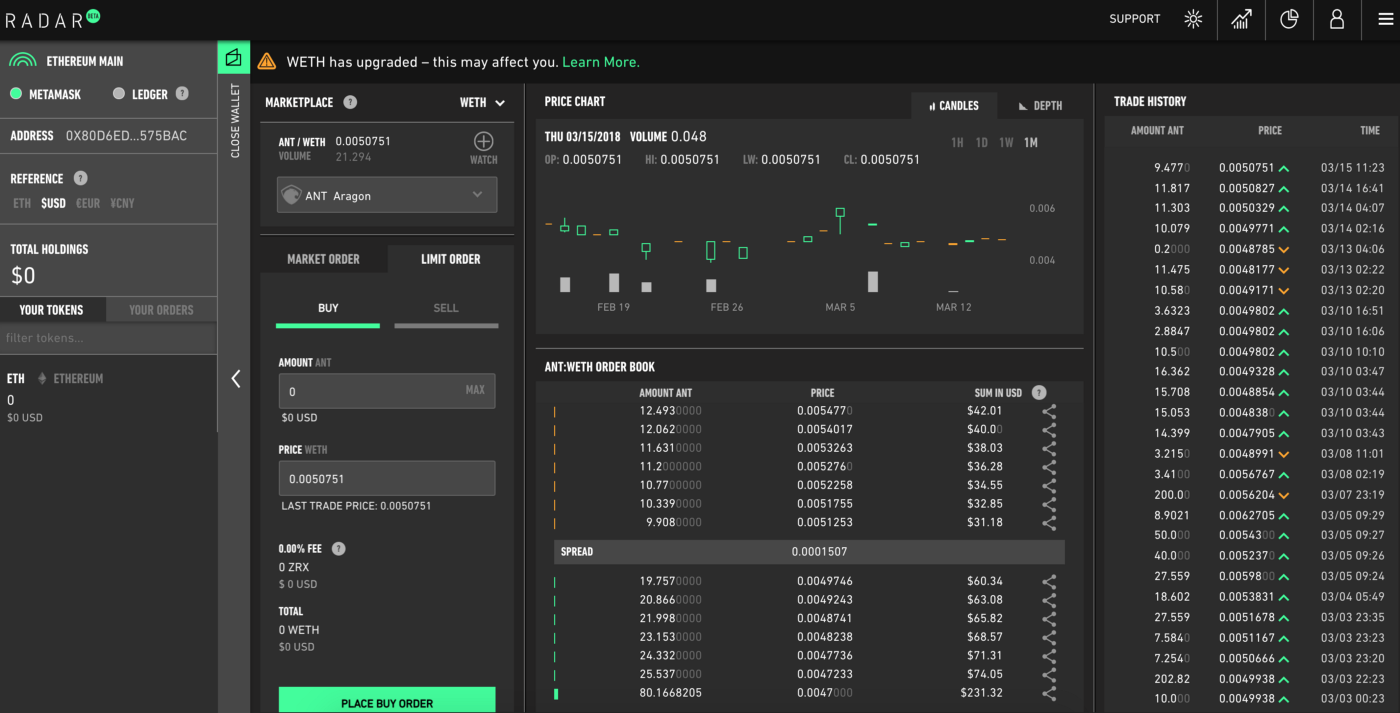Image resolution: width=1400 pixels, height=713 pixels.
Task: Set reference currency to ¥CNY
Action: click(122, 203)
